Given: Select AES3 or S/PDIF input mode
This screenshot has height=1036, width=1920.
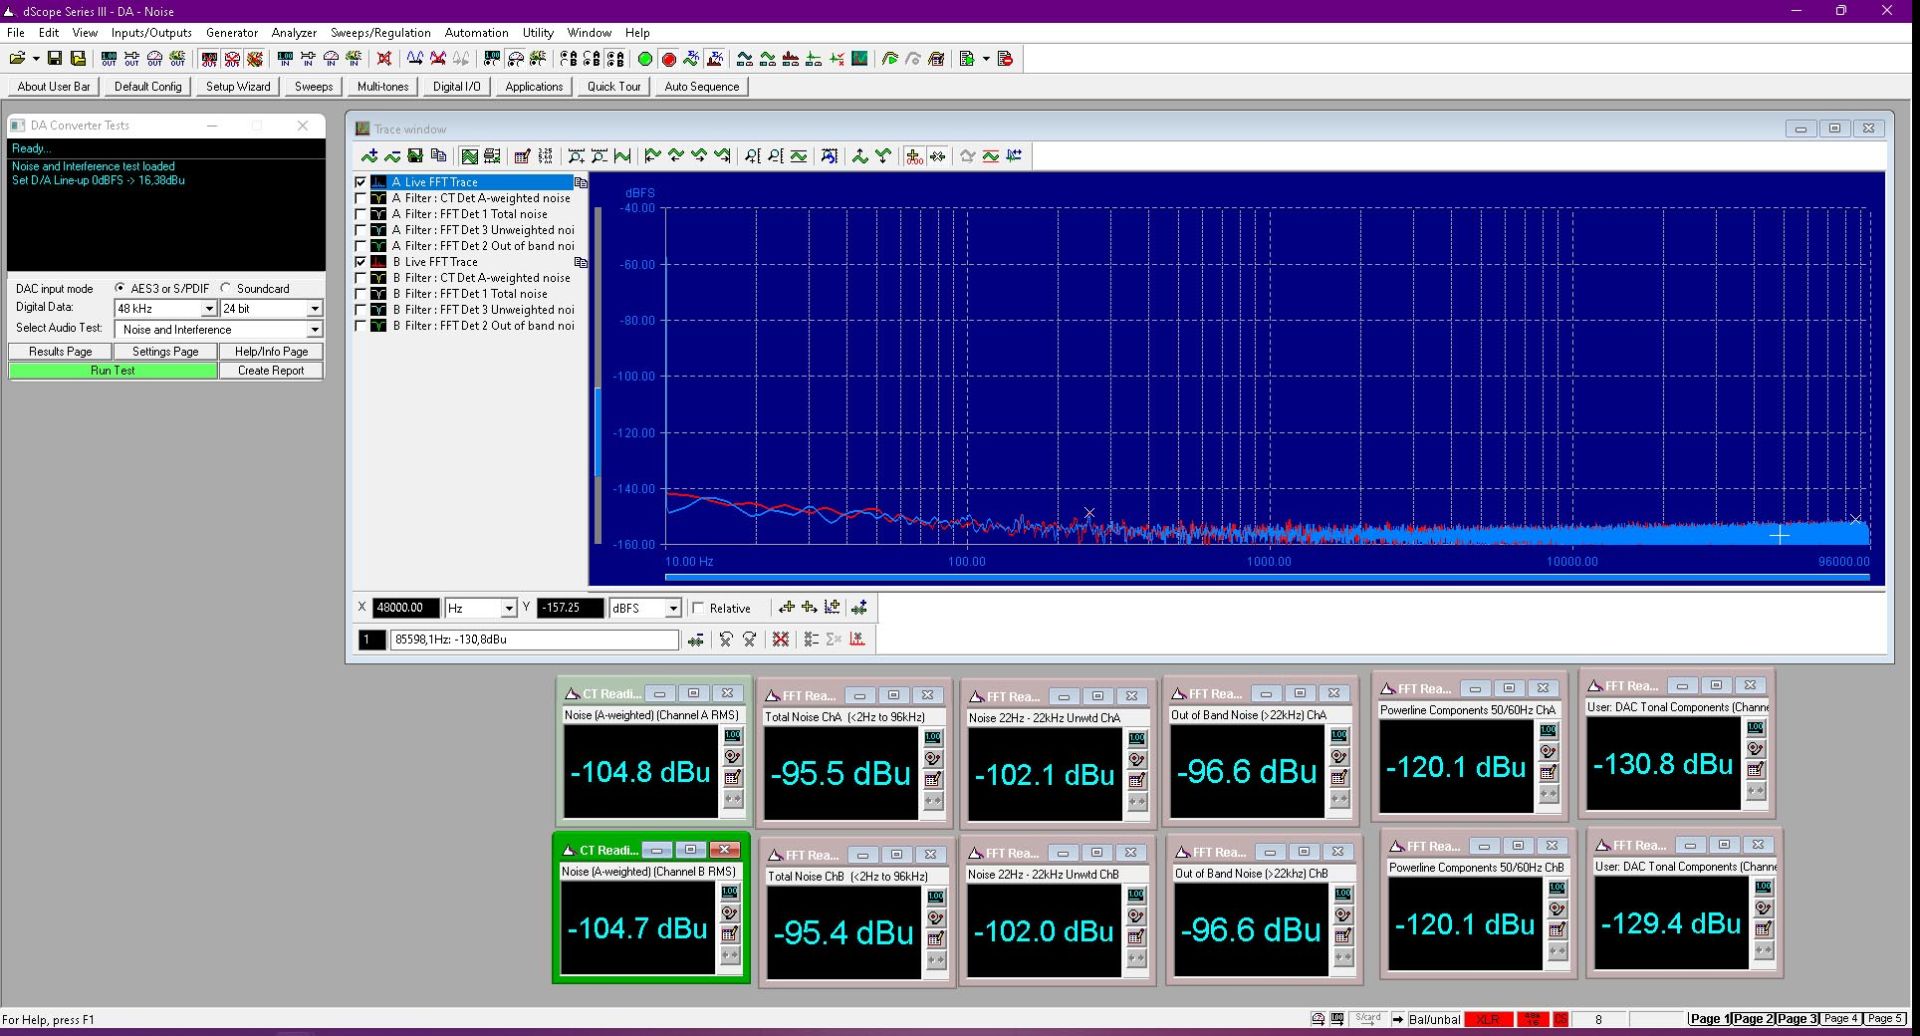Looking at the screenshot, I should pyautogui.click(x=120, y=288).
